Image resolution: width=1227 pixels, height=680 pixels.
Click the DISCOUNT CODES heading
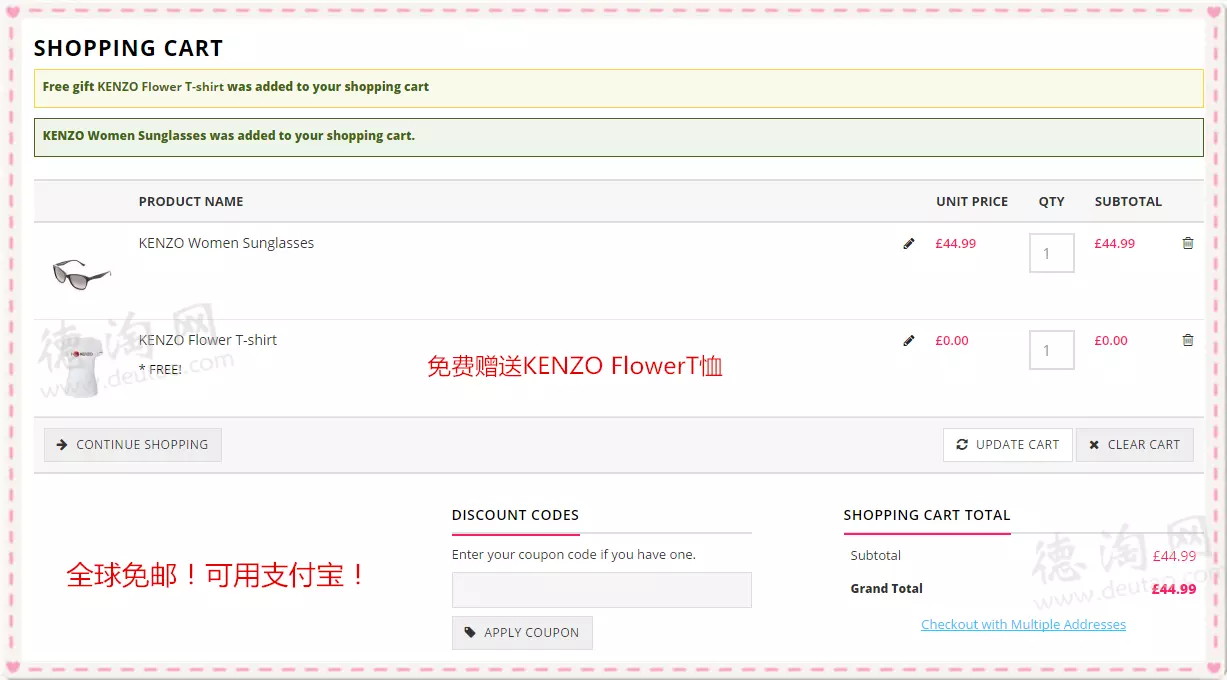(515, 515)
